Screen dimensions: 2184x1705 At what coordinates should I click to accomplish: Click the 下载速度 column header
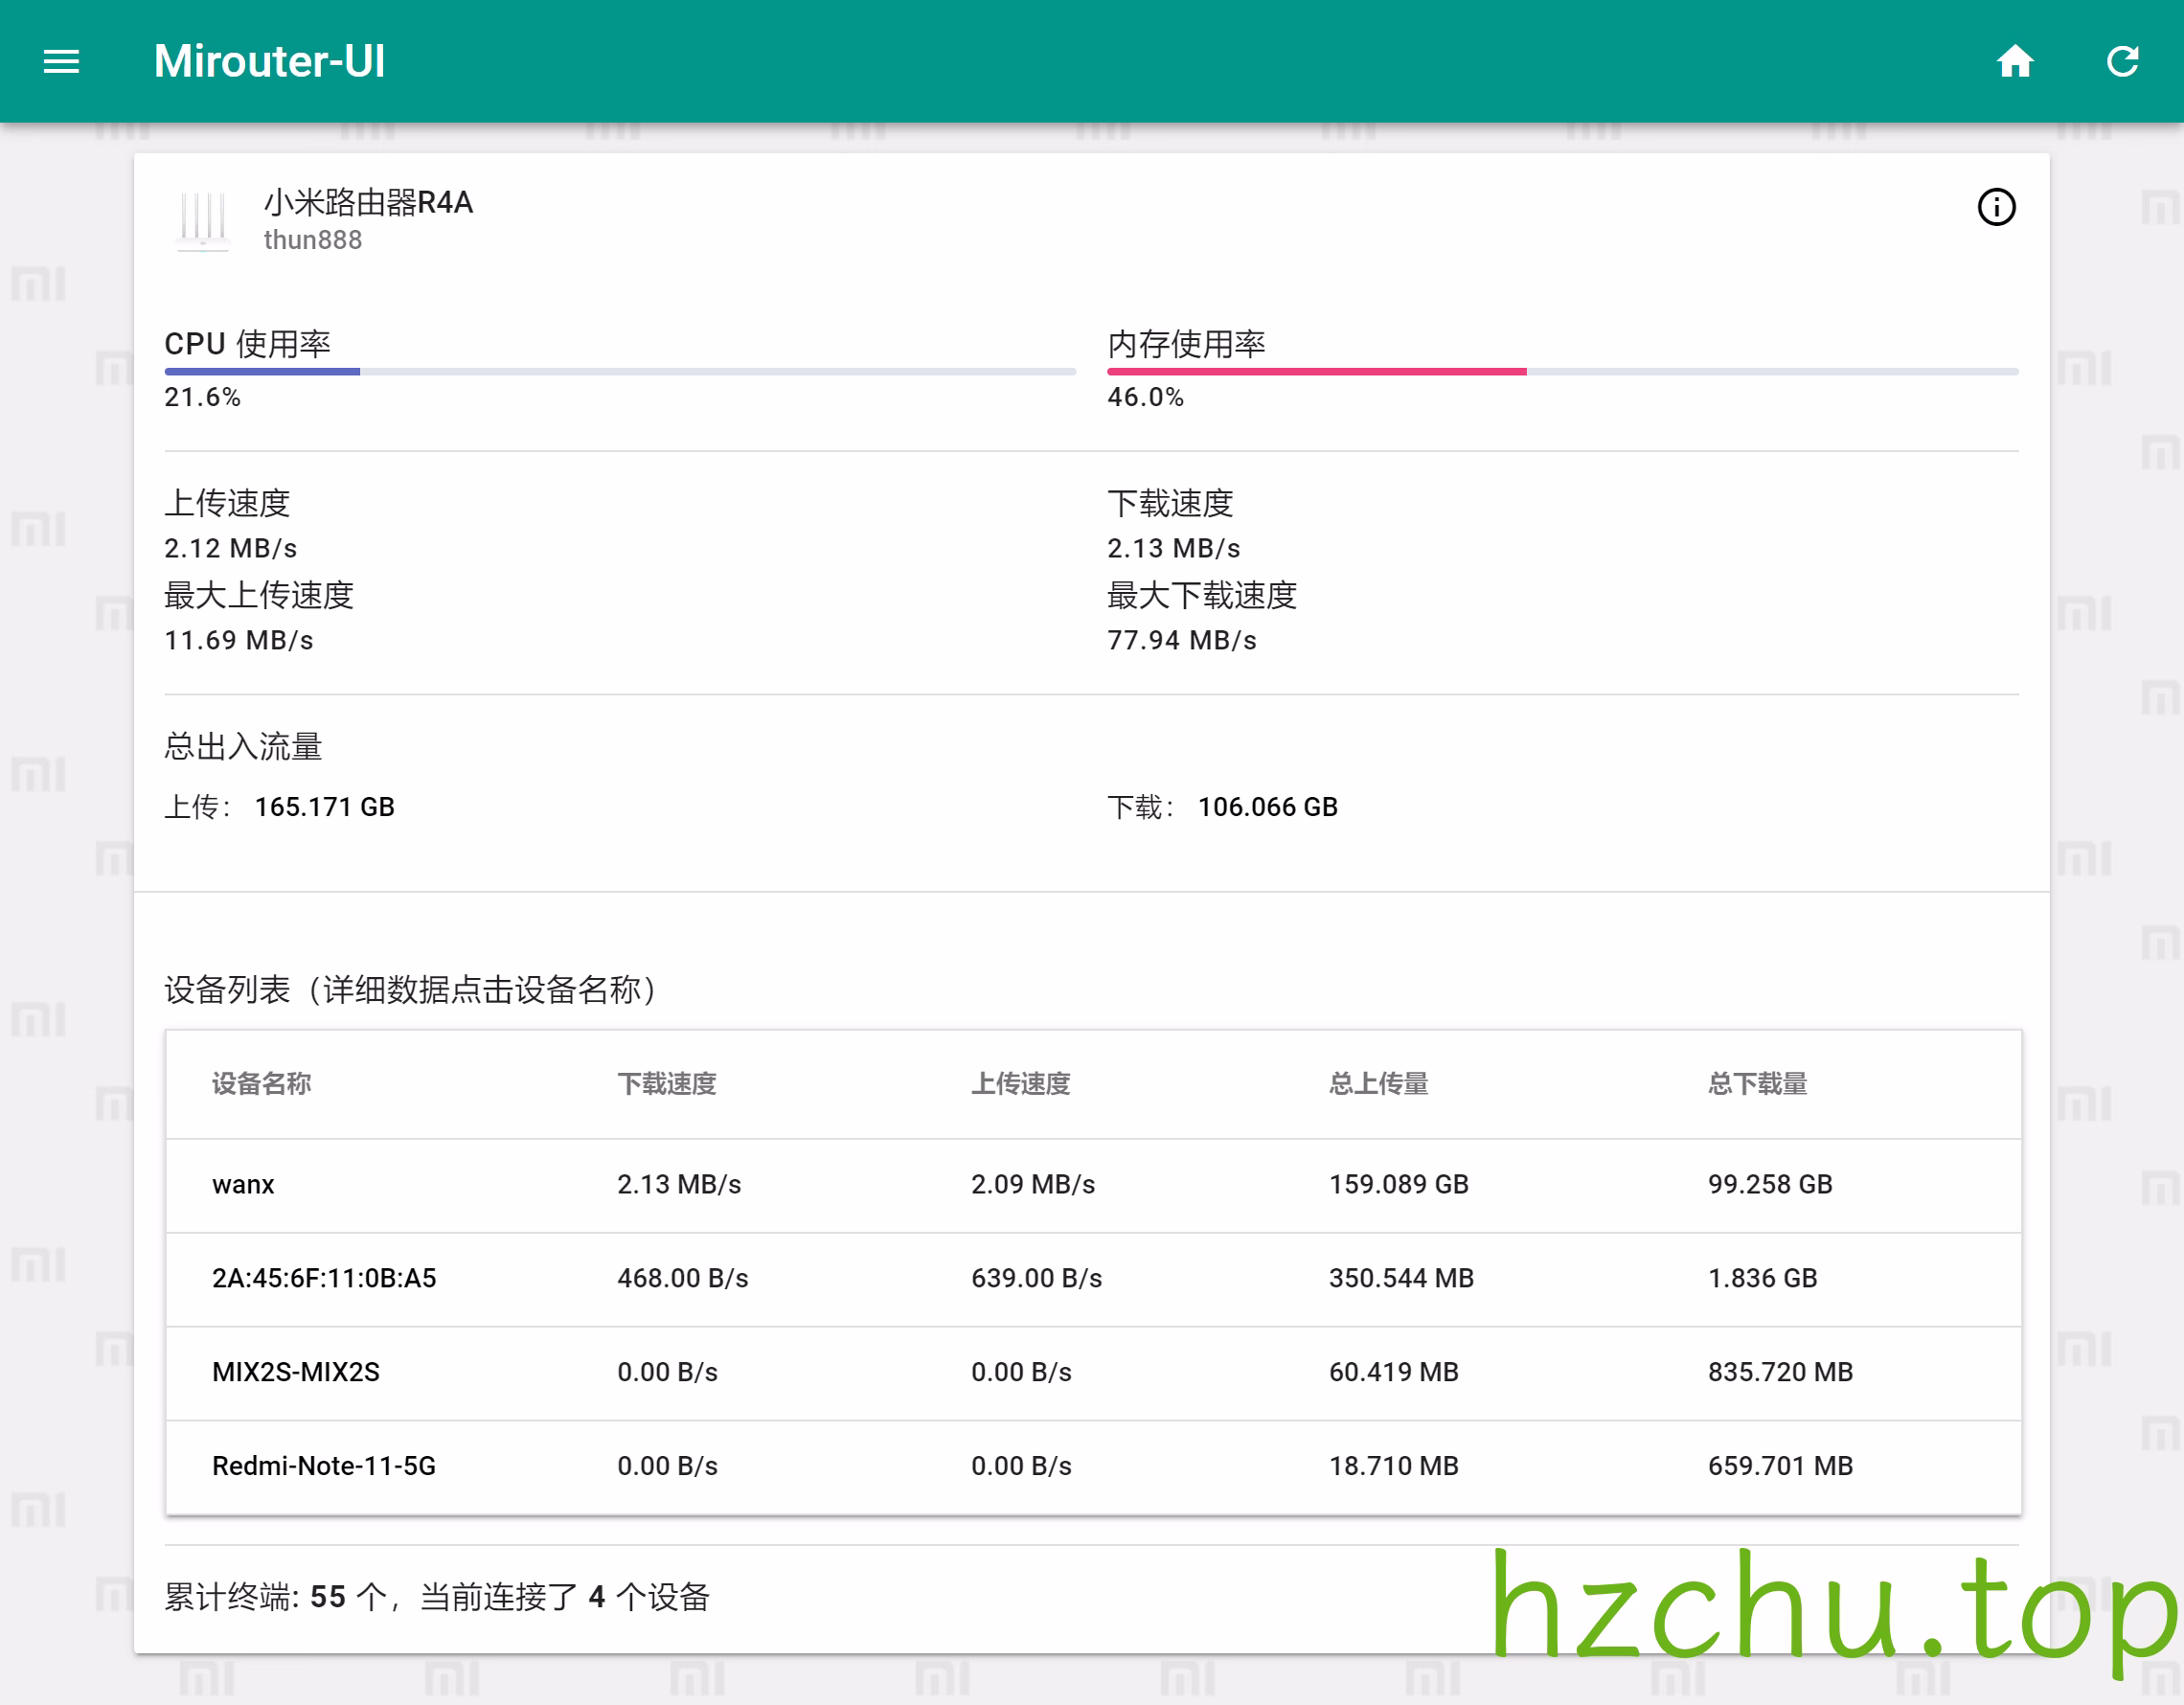click(666, 1084)
